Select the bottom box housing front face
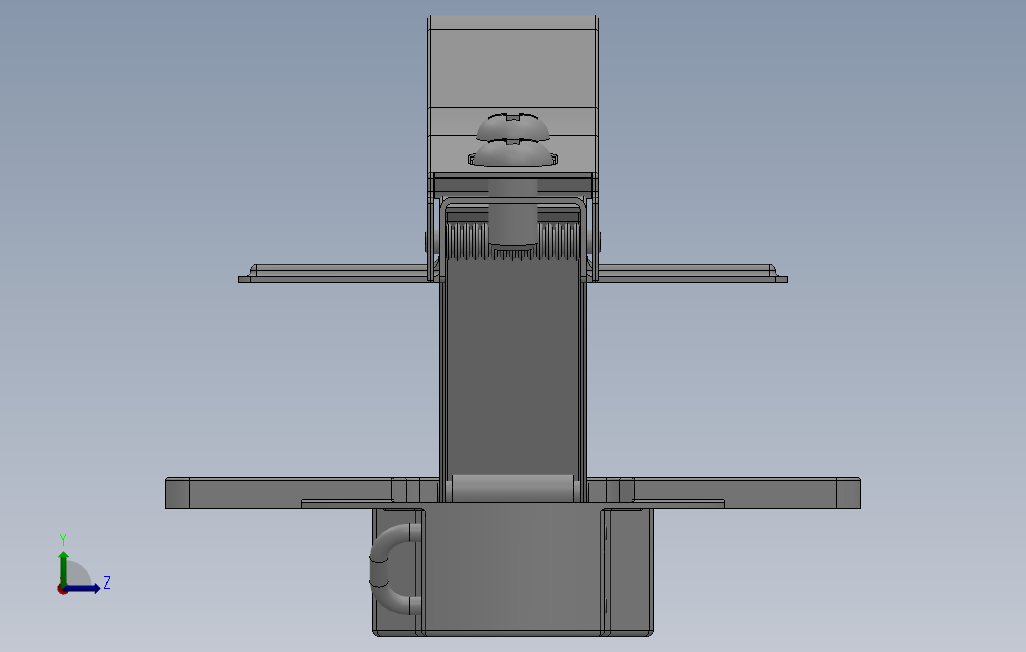Viewport: 1026px width, 652px height. tap(512, 568)
